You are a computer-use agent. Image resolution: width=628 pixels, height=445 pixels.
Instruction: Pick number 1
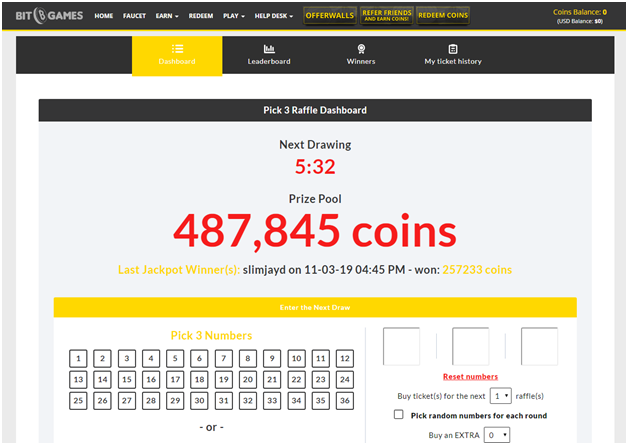[78, 358]
